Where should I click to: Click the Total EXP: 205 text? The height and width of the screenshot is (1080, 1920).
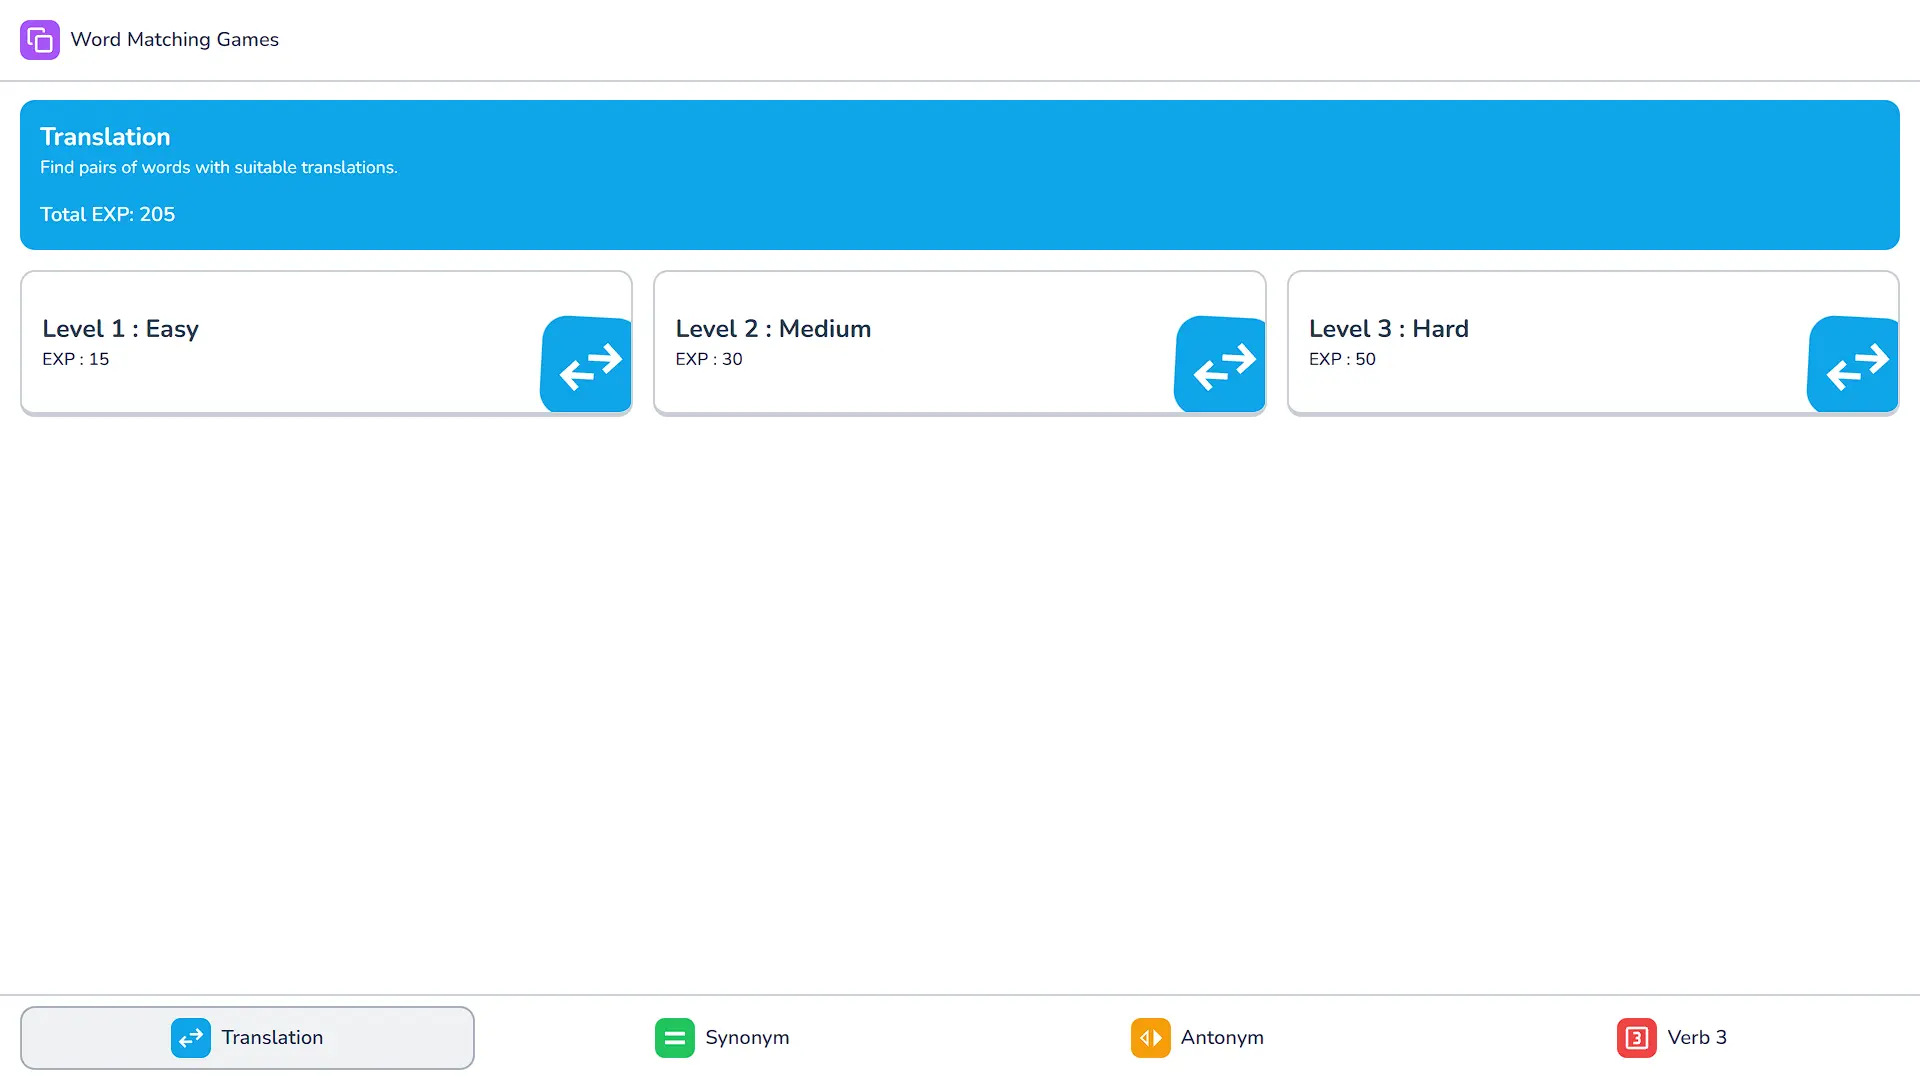107,215
